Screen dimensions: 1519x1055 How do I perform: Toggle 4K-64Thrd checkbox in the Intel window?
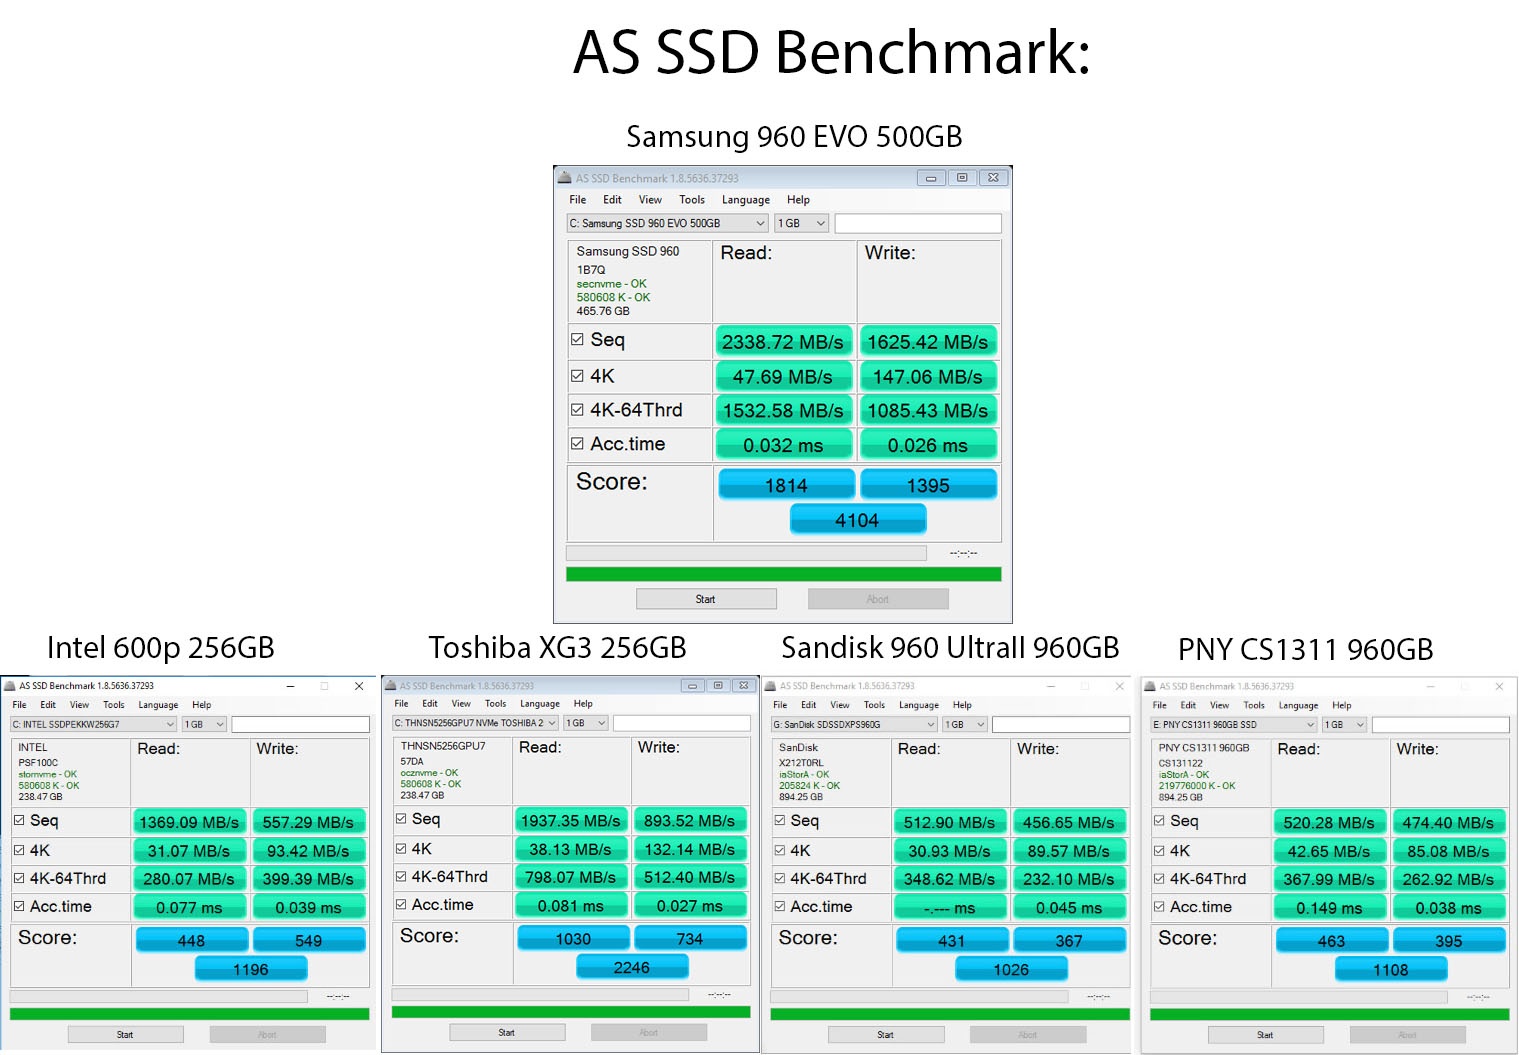click(19, 878)
